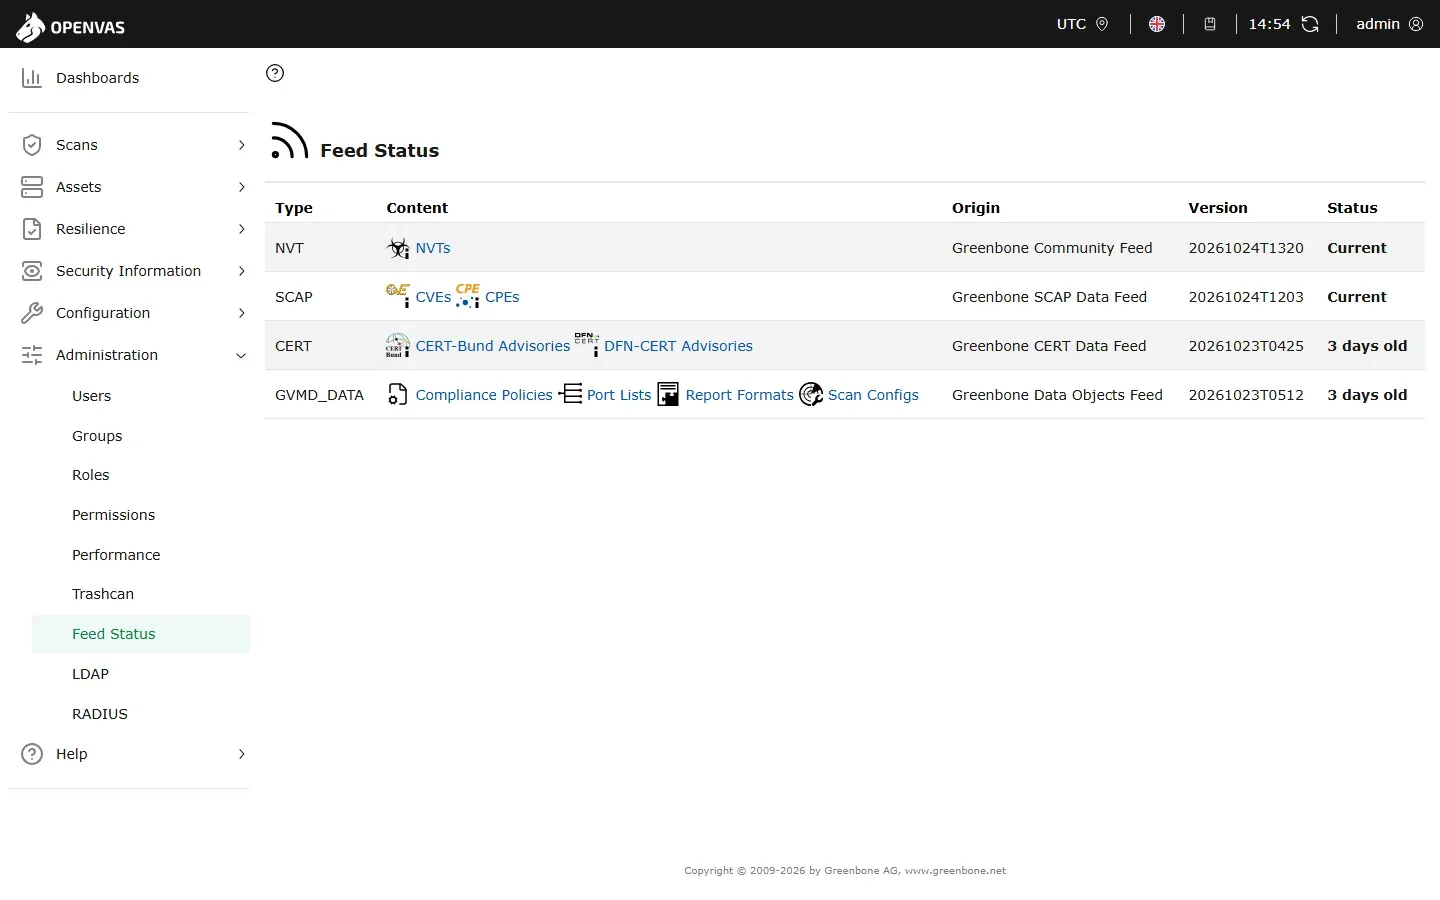
Task: Expand the Help menu chevron
Action: (241, 754)
